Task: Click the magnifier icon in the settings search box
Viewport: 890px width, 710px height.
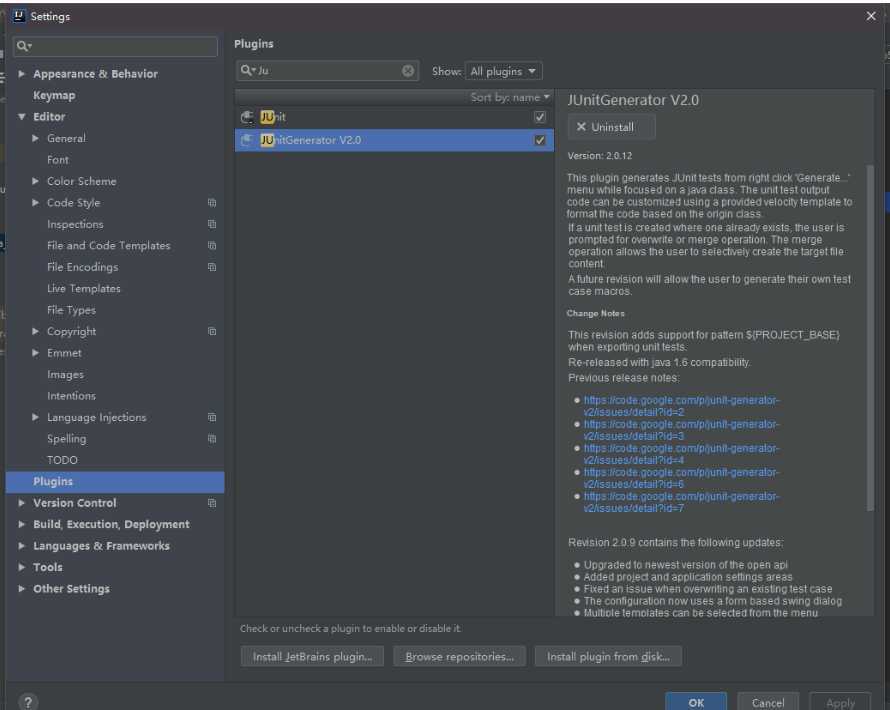Action: coord(24,46)
